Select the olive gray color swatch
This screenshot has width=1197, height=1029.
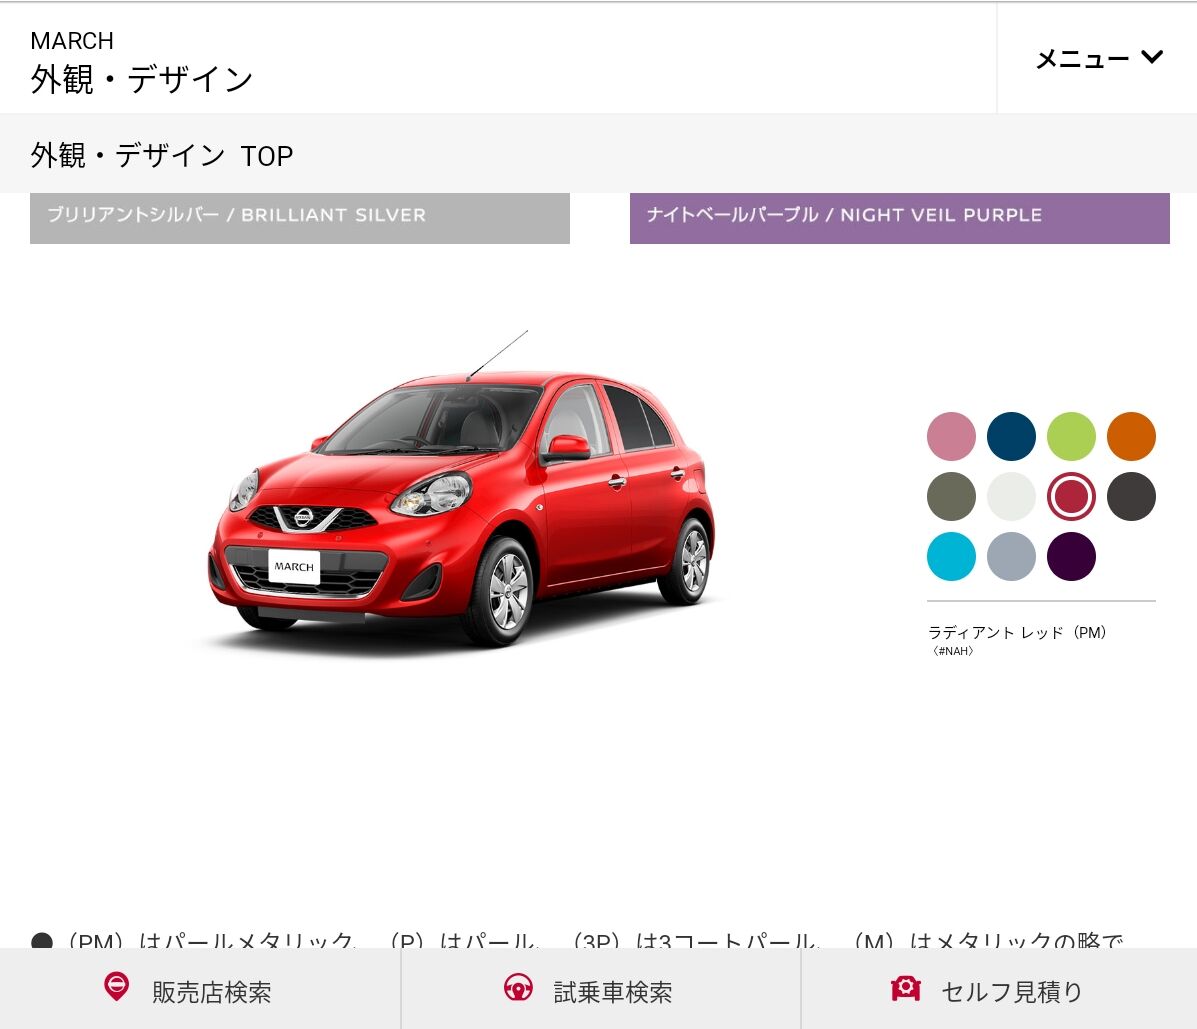951,496
